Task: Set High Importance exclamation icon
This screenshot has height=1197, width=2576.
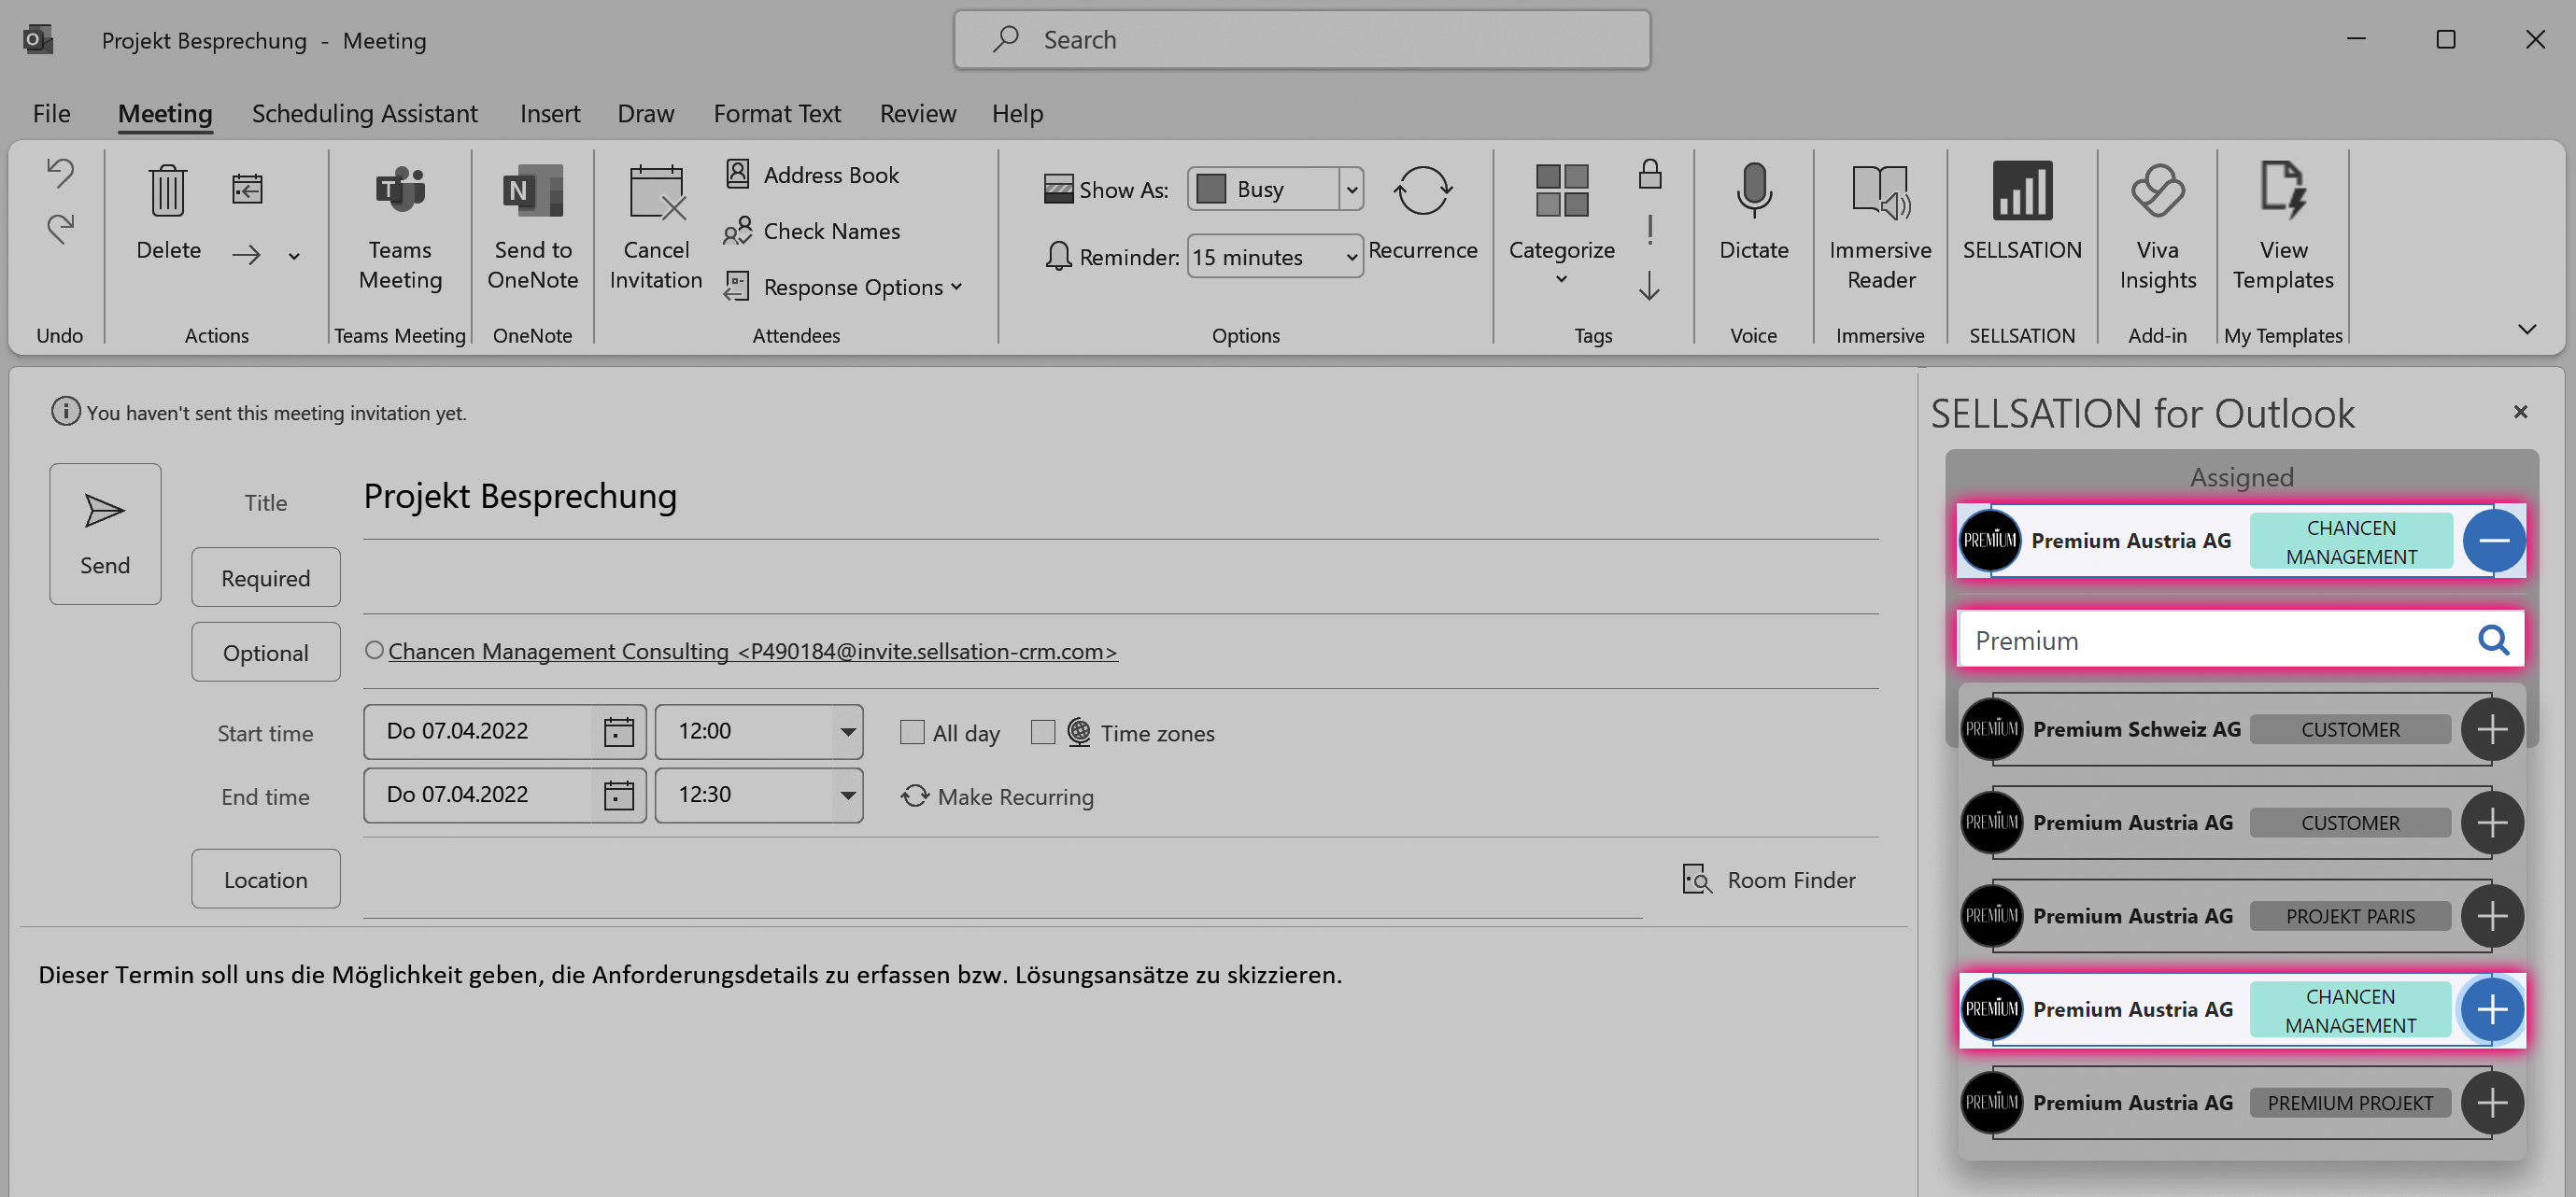Action: (x=1650, y=230)
